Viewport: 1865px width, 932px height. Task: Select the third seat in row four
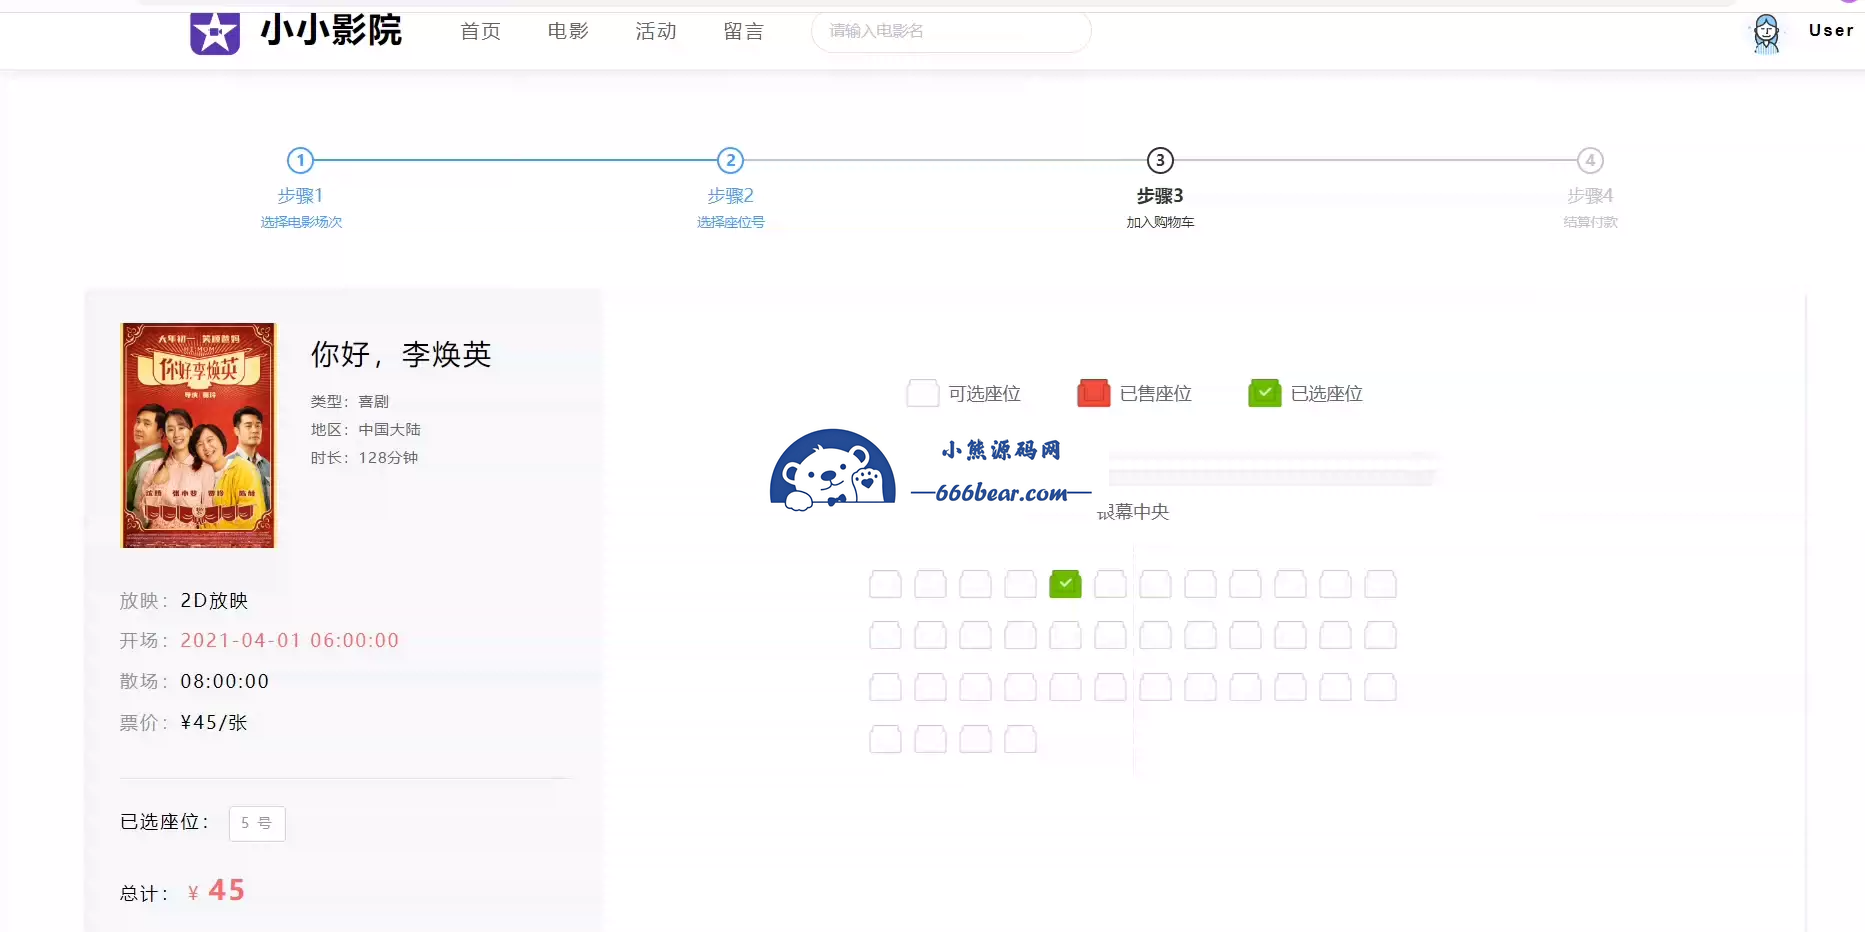coord(975,739)
